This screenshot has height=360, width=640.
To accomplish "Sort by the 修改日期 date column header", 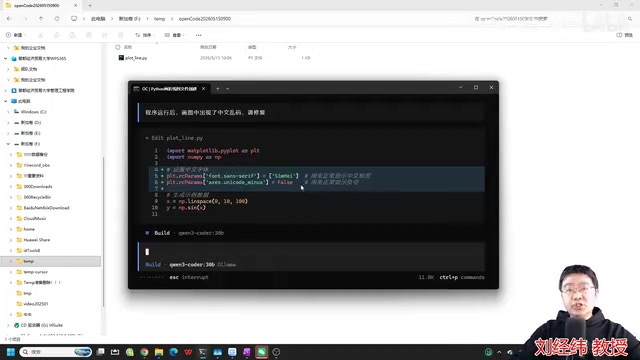I will click(x=208, y=47).
